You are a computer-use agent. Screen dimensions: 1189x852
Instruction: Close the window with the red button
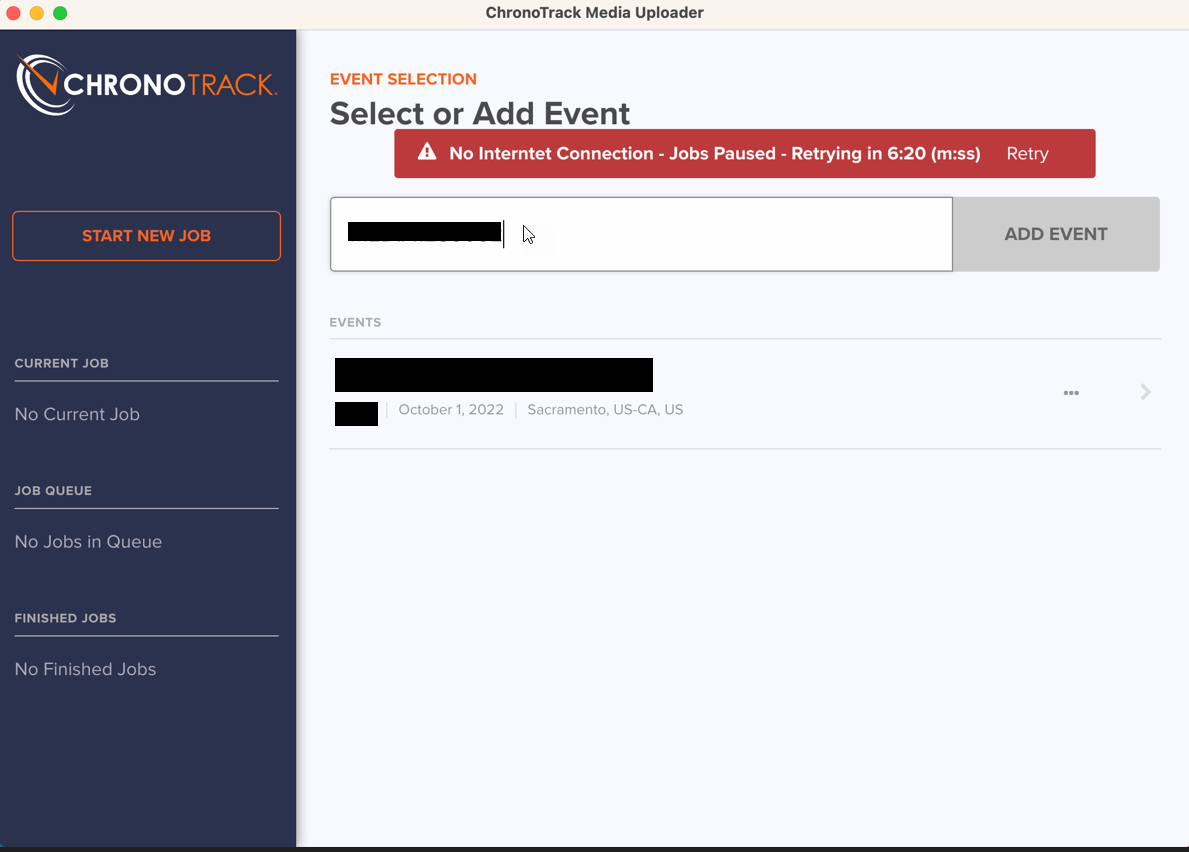coord(14,13)
